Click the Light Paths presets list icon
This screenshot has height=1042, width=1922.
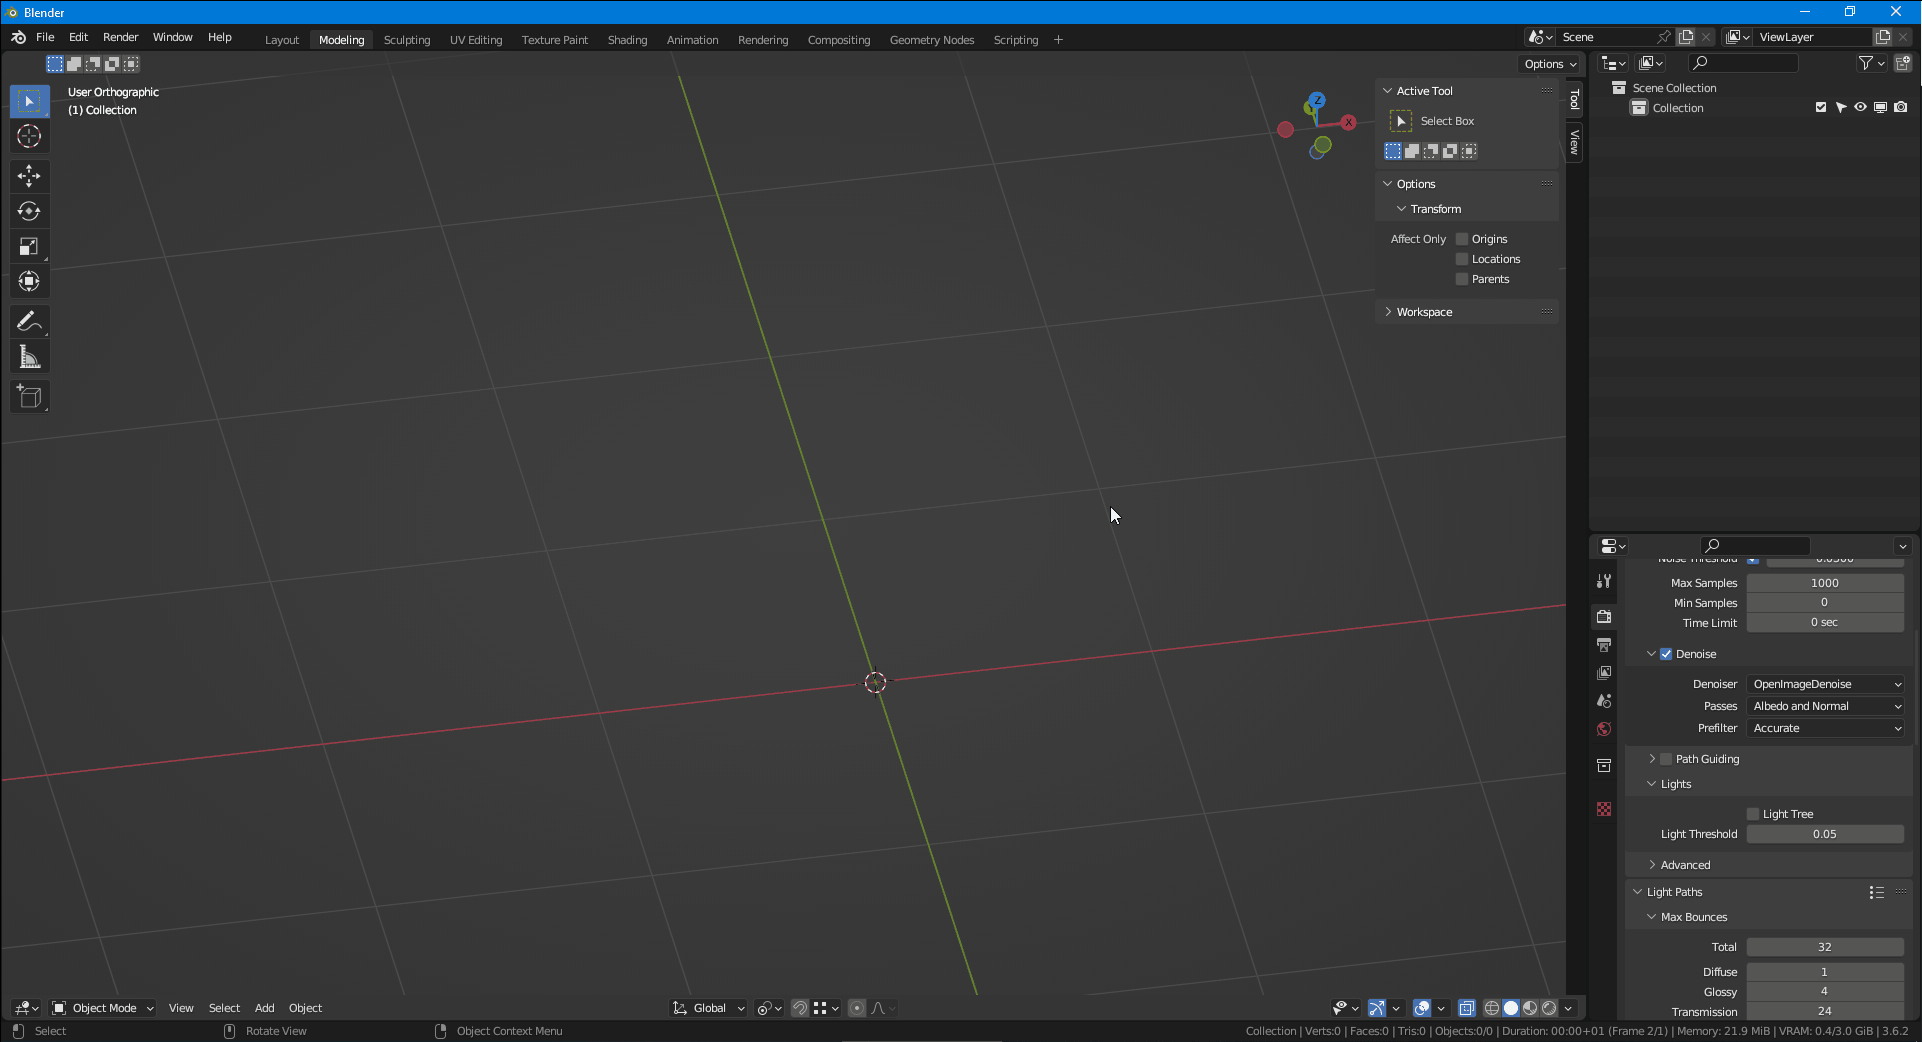[x=1876, y=892]
